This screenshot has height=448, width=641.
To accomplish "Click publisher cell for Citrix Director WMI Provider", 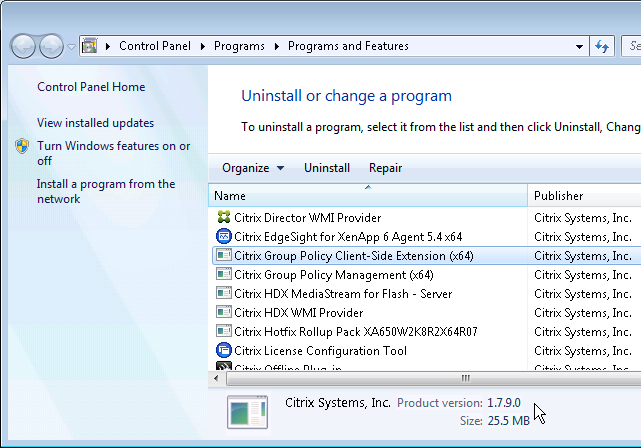I will pos(583,218).
